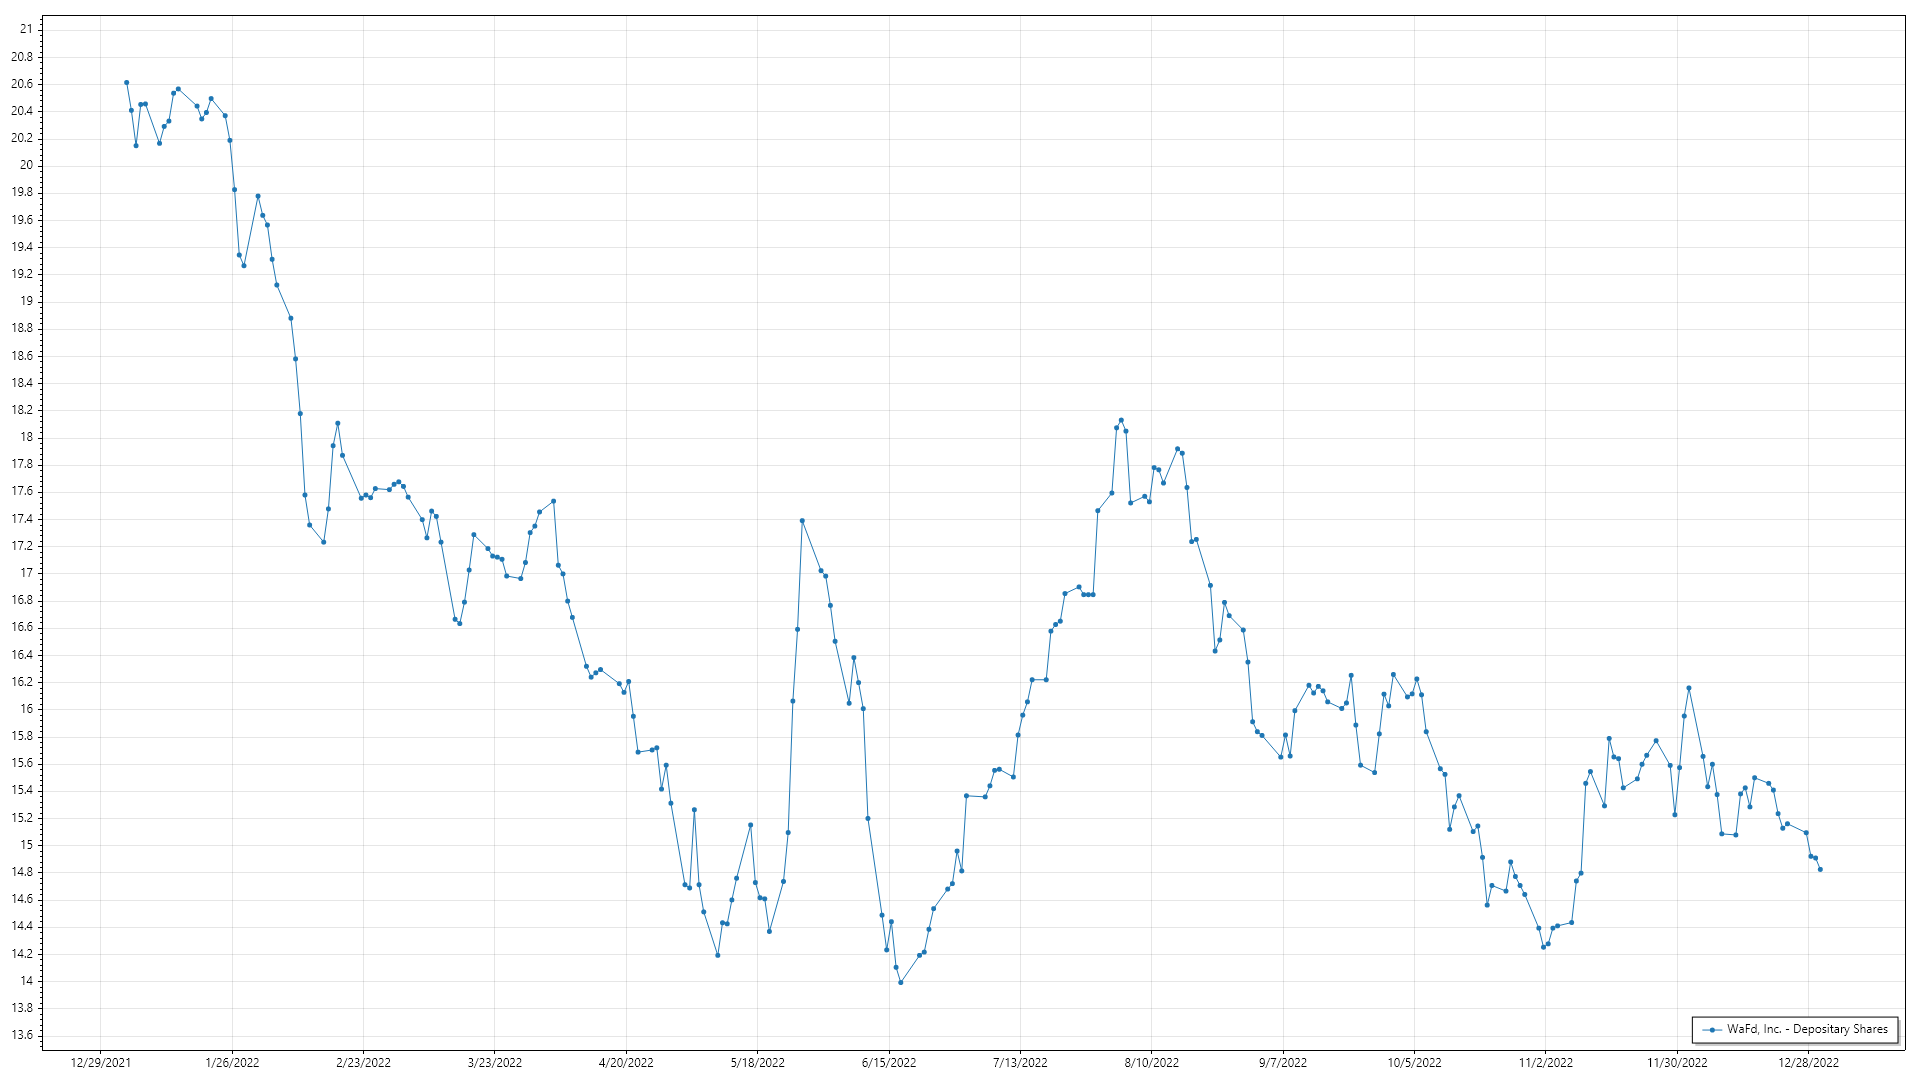Click the 18 y-axis value label
This screenshot has height=1080, width=1920.
click(26, 437)
